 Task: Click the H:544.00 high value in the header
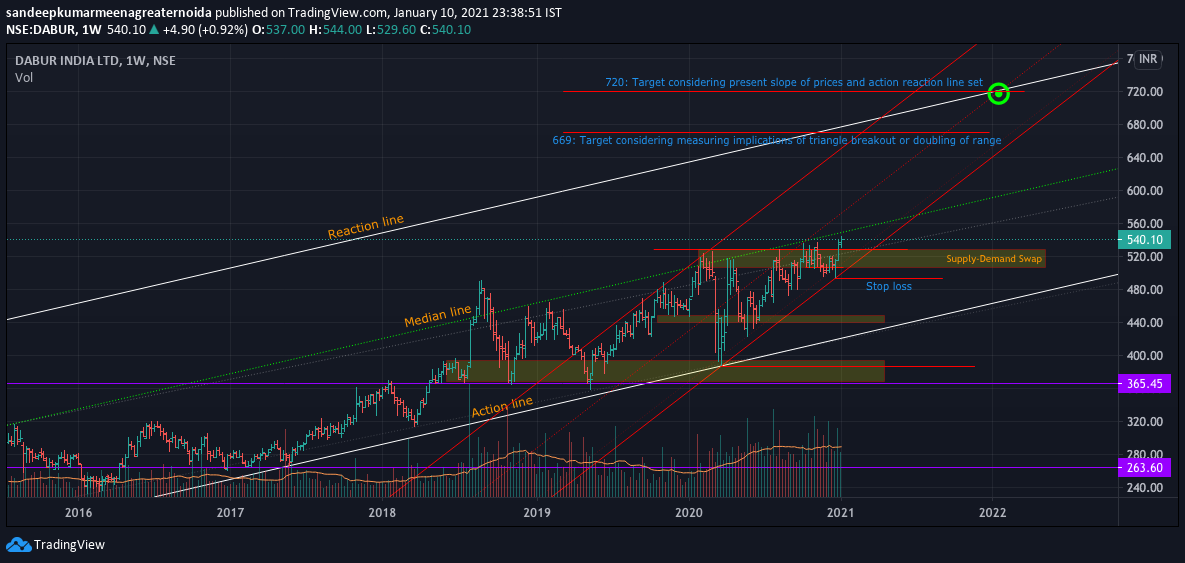(337, 29)
